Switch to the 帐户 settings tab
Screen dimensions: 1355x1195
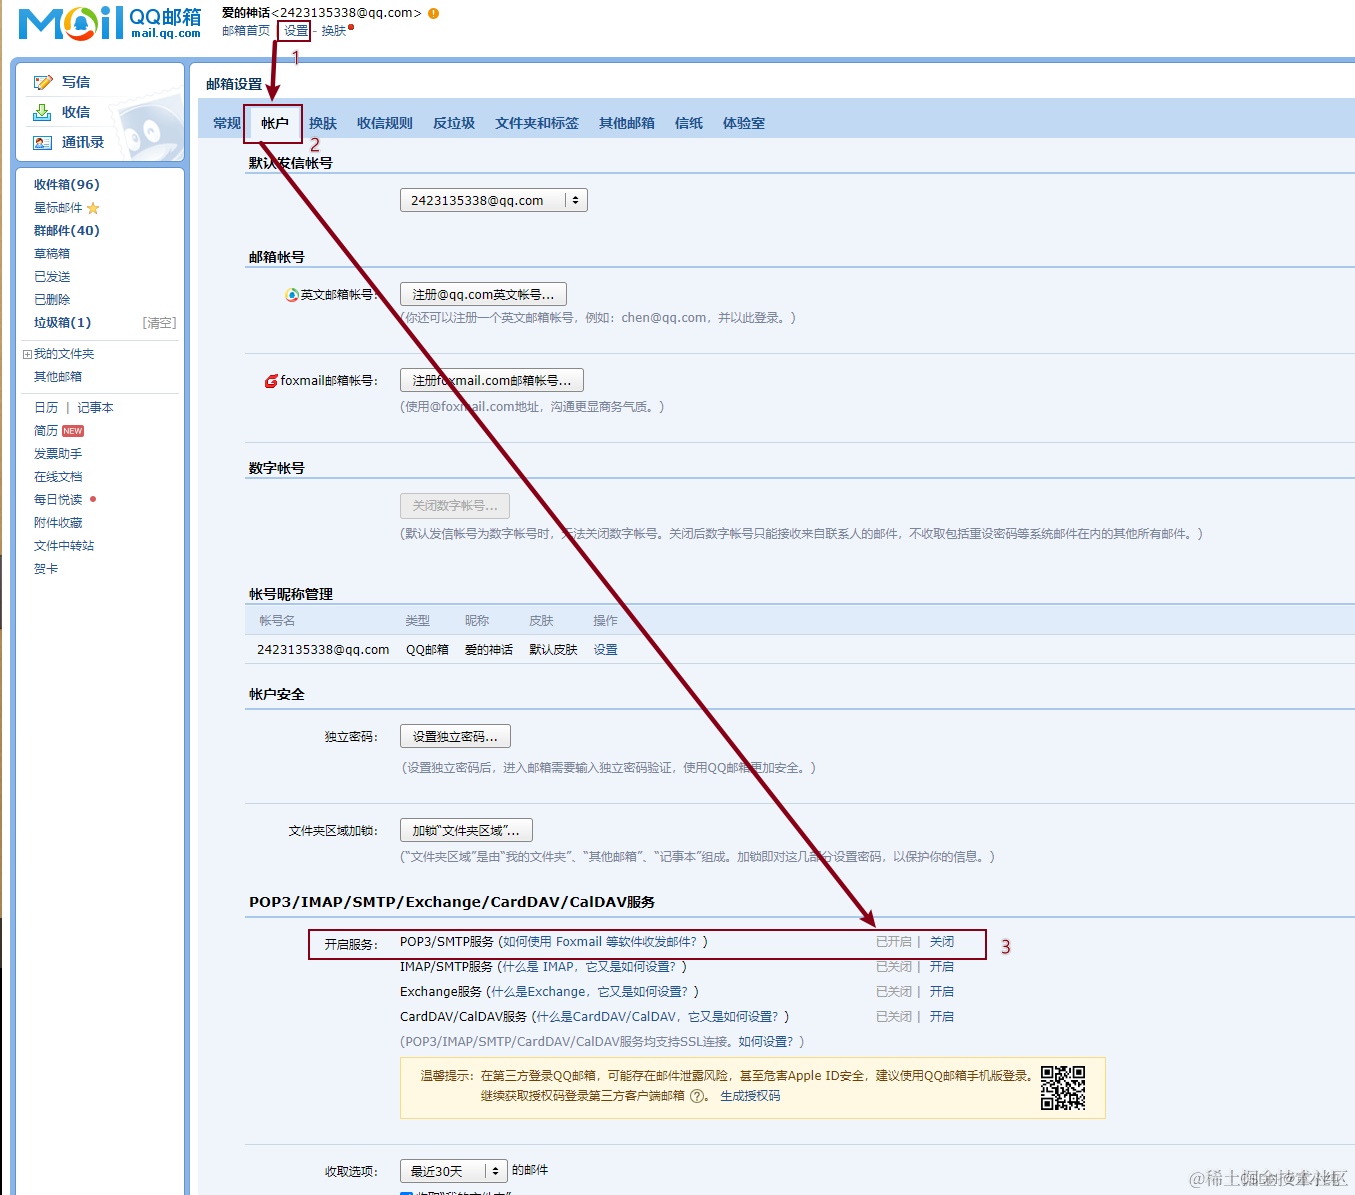click(275, 123)
